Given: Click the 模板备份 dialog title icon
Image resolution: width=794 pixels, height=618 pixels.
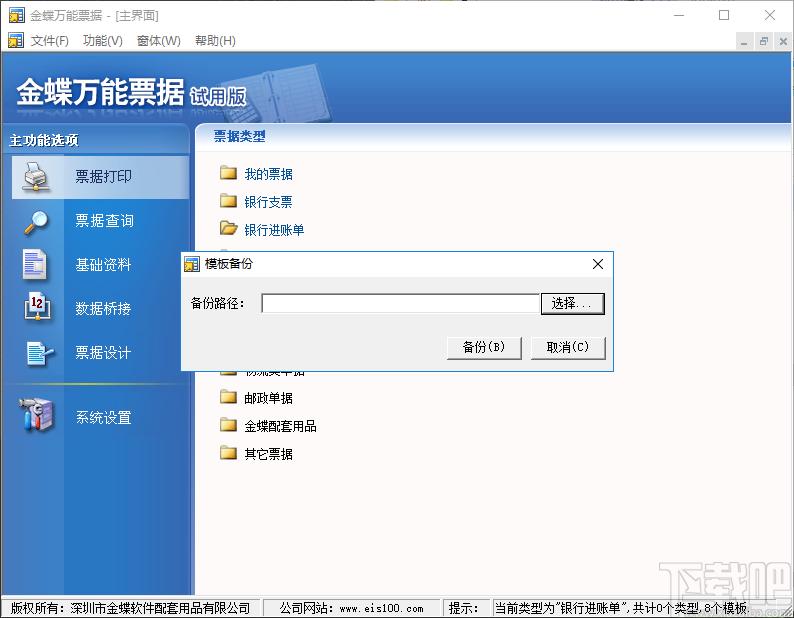Looking at the screenshot, I should pos(192,264).
